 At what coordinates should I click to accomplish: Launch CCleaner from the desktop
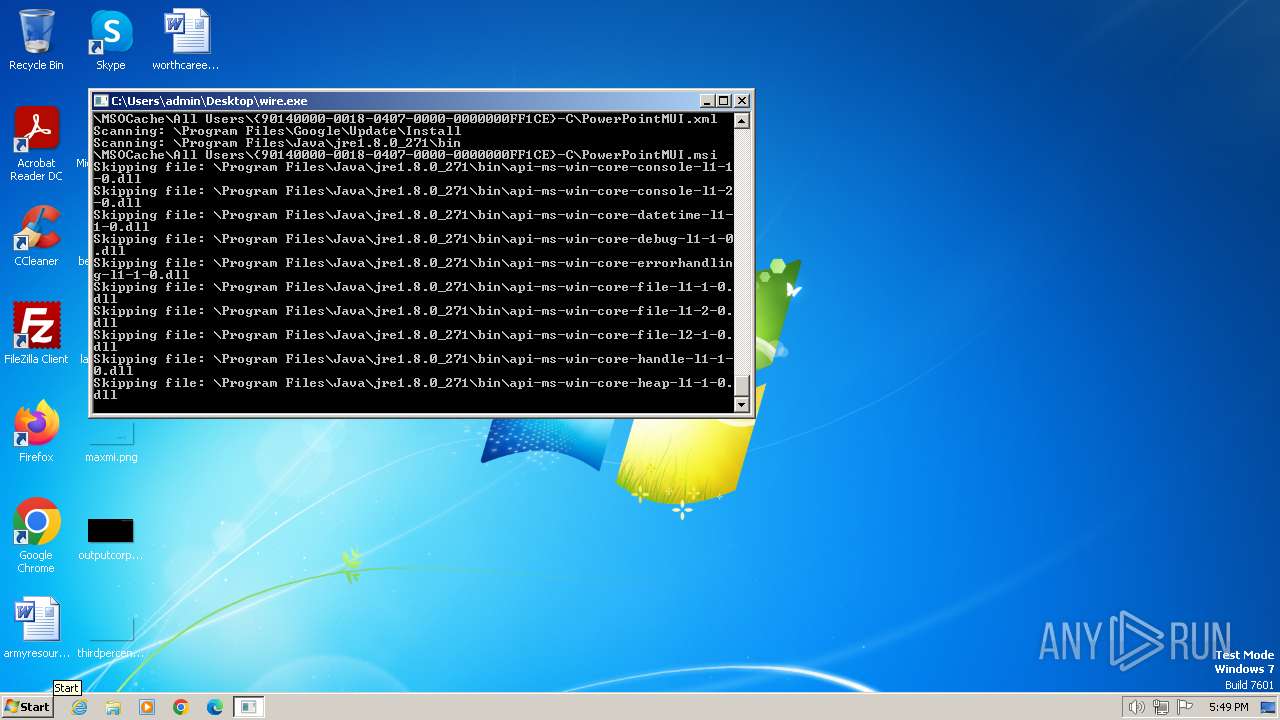[36, 236]
